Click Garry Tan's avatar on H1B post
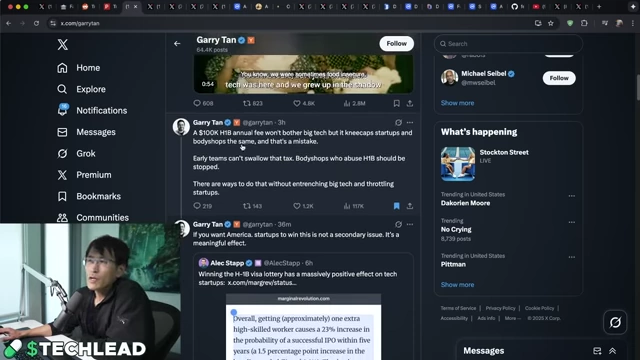 [181, 127]
